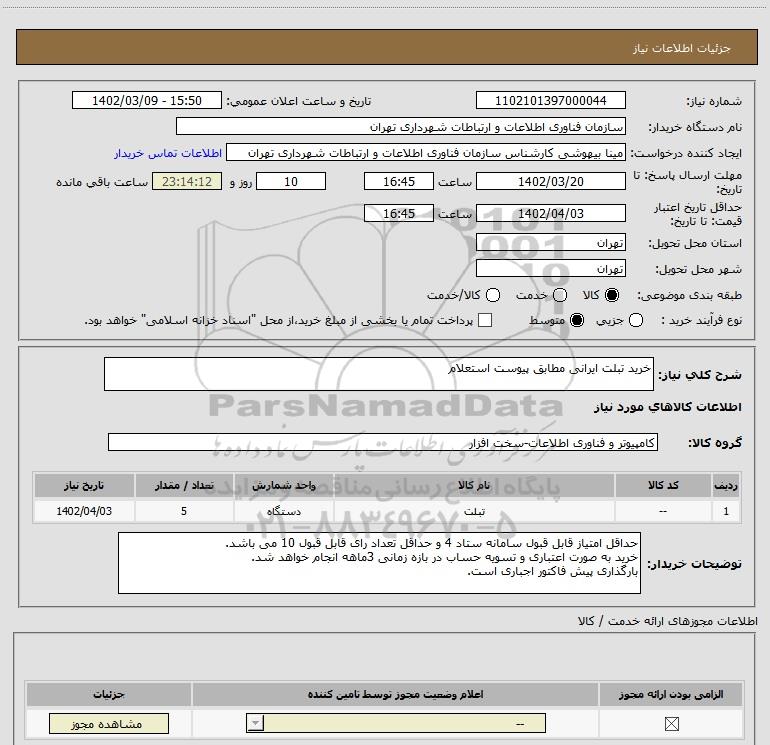Click the اعلام وضعیت مجوز column header
Image resolution: width=770 pixels, height=745 pixels.
[x=395, y=694]
